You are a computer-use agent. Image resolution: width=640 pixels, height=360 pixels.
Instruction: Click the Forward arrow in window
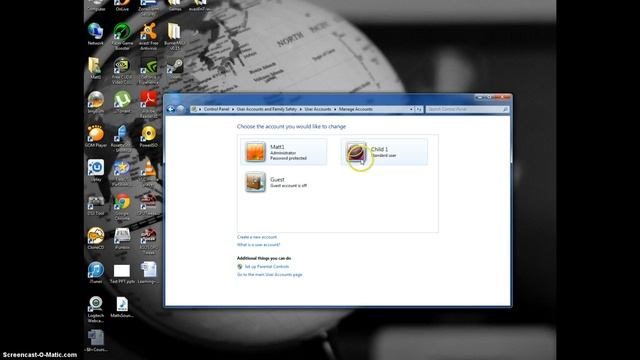(x=180, y=109)
